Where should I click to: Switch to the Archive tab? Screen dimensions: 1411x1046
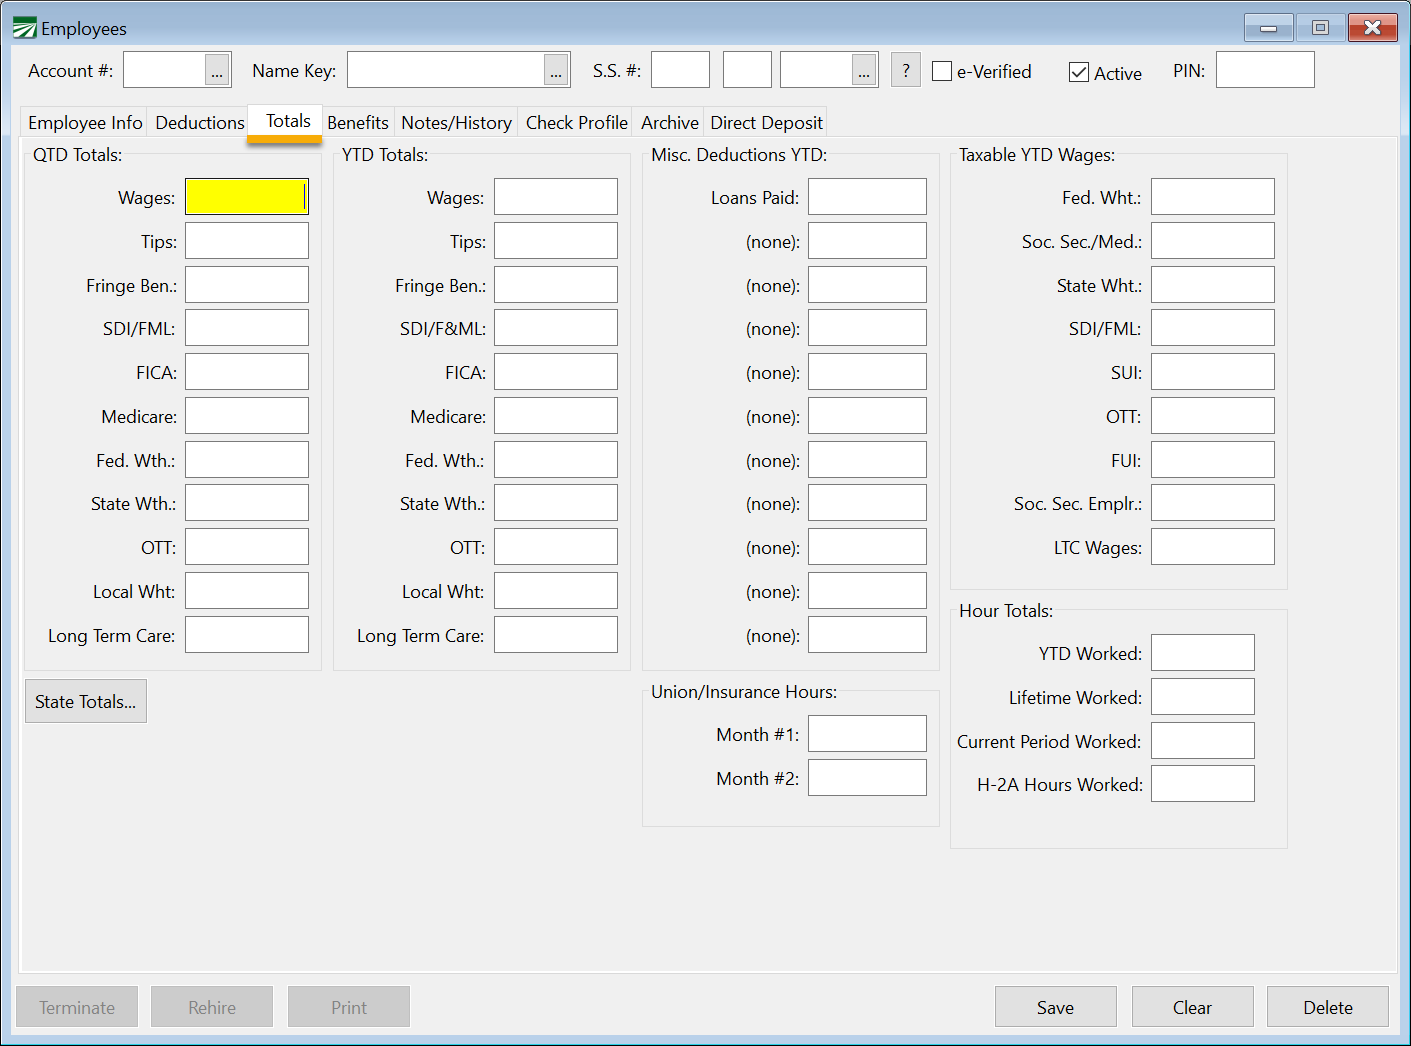click(x=670, y=122)
